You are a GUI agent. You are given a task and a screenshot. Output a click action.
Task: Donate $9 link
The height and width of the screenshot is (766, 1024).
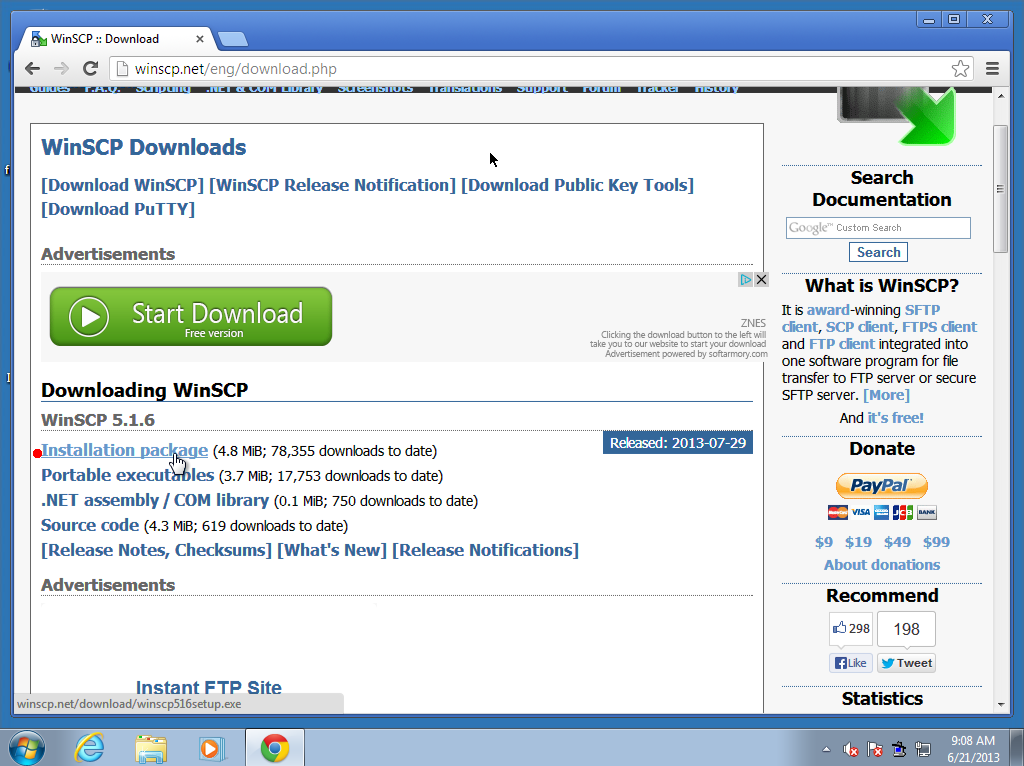pyautogui.click(x=824, y=542)
